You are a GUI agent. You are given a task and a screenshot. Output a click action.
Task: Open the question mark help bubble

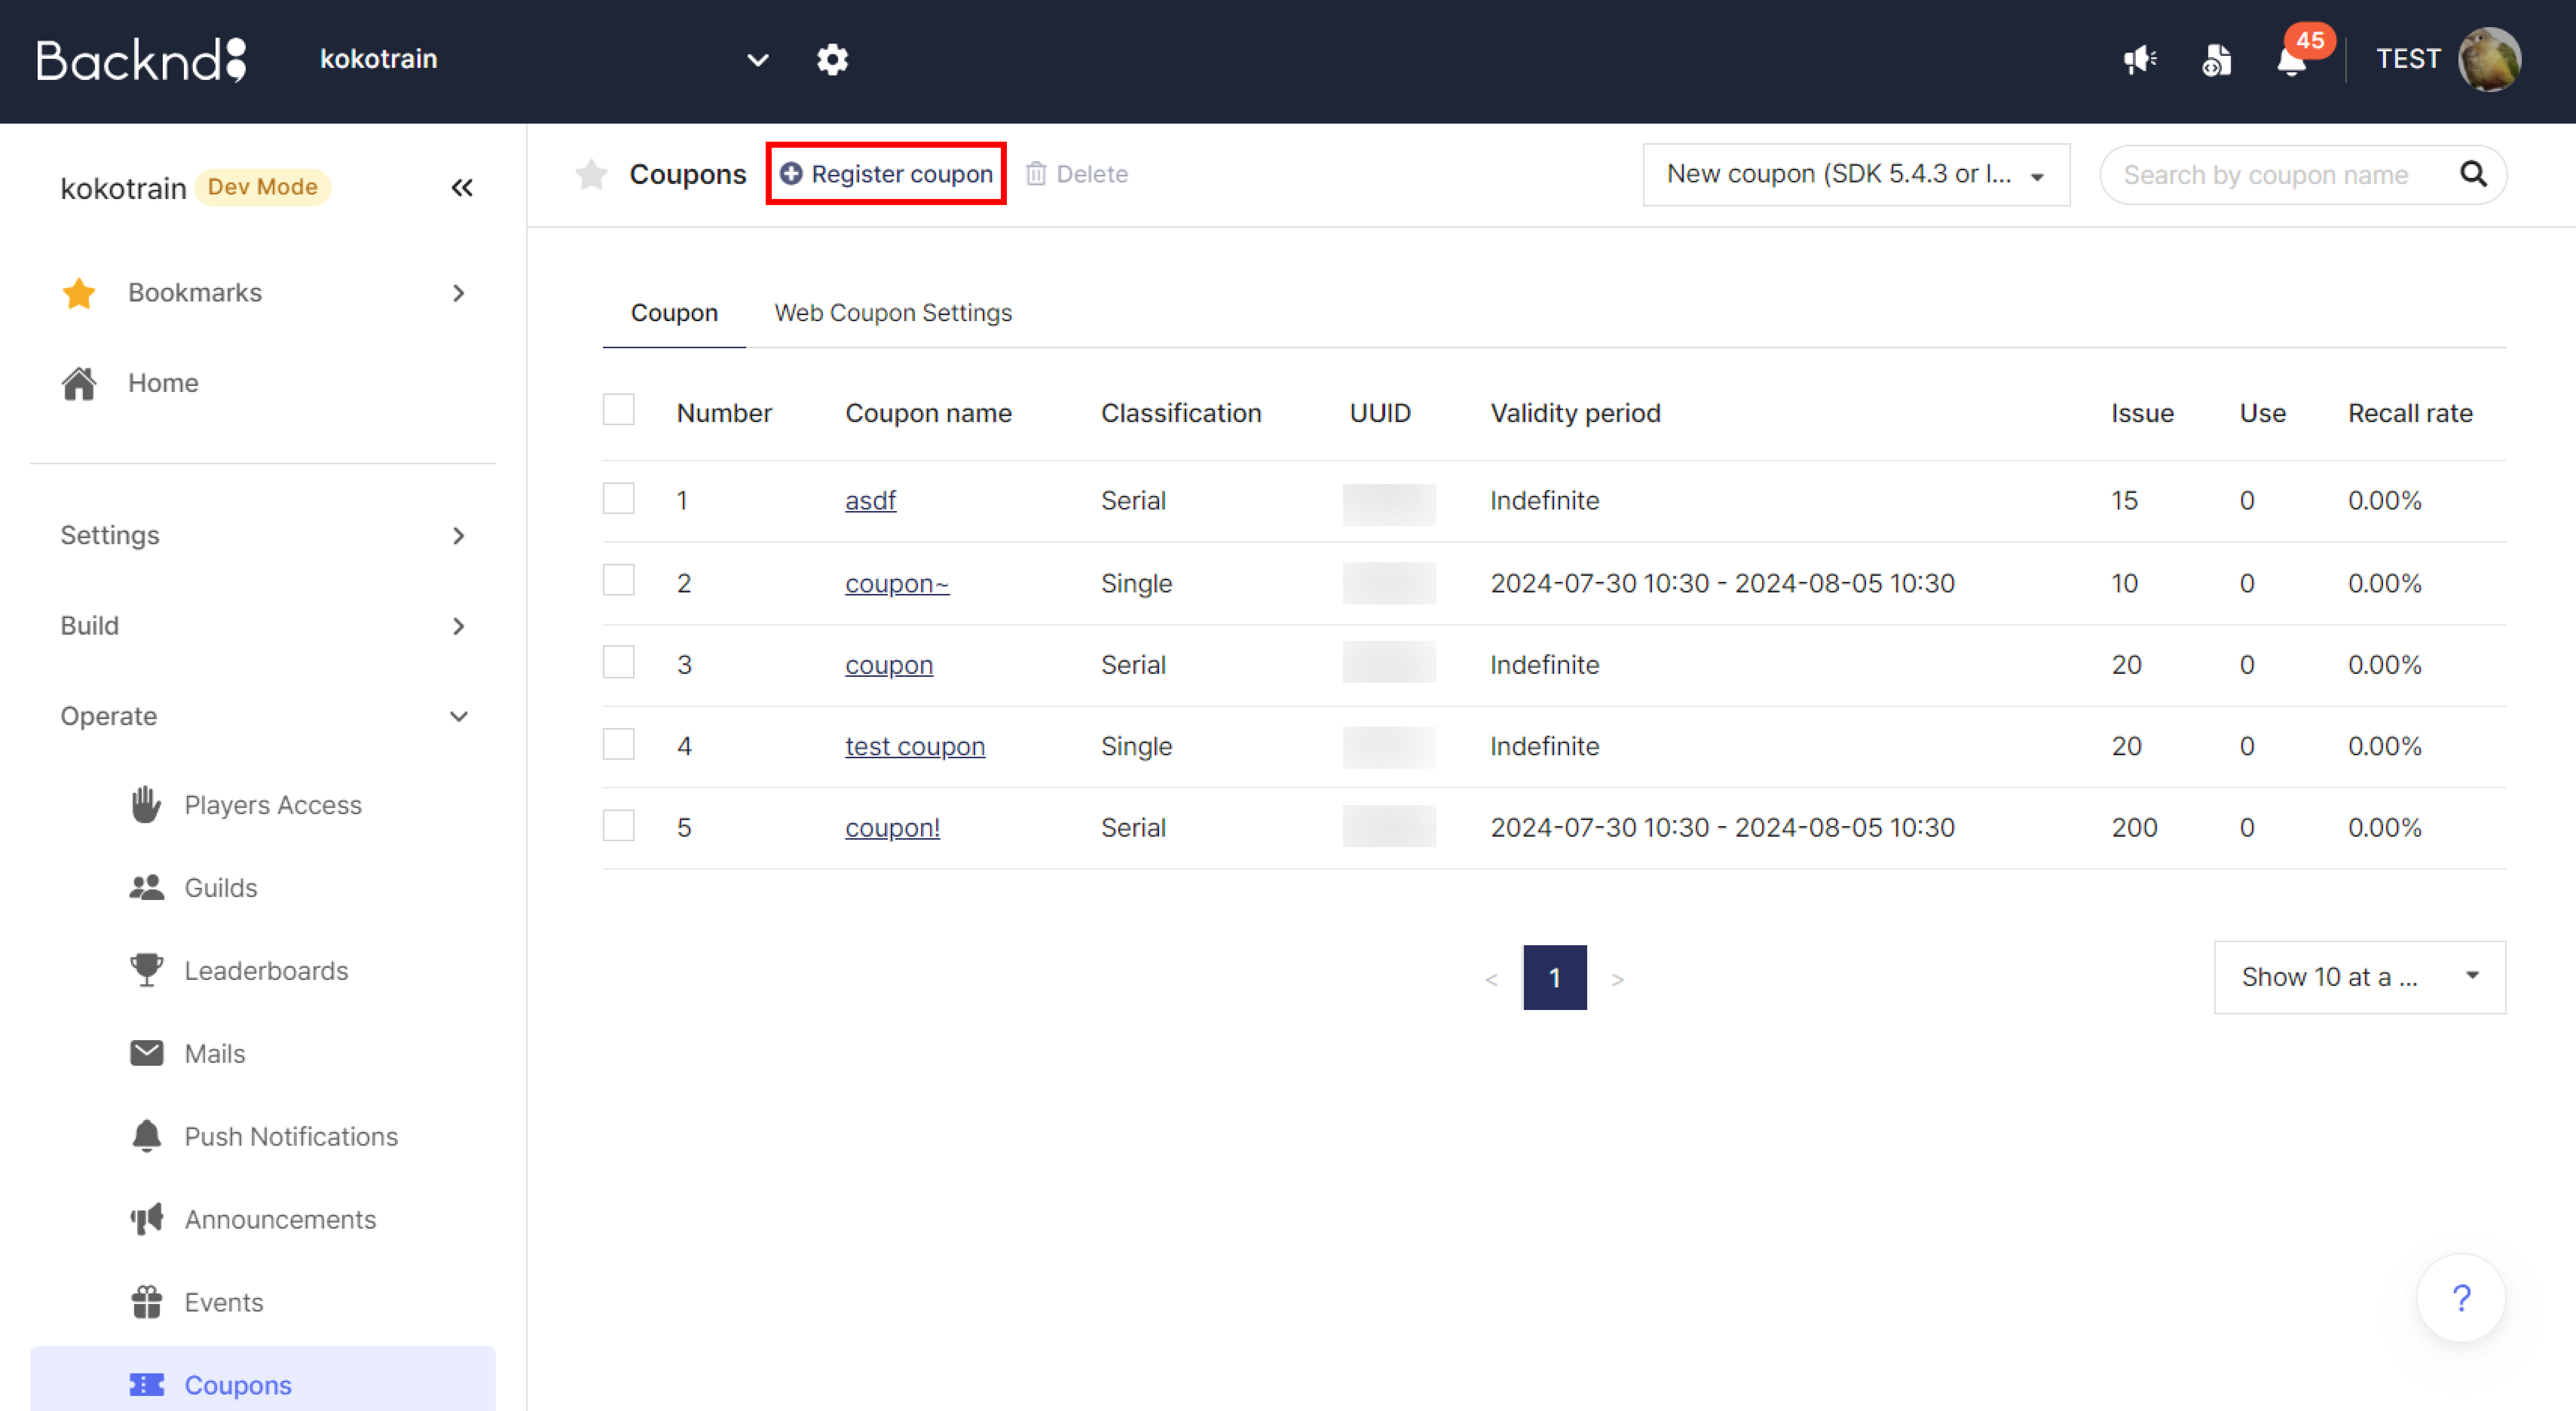click(x=2461, y=1298)
